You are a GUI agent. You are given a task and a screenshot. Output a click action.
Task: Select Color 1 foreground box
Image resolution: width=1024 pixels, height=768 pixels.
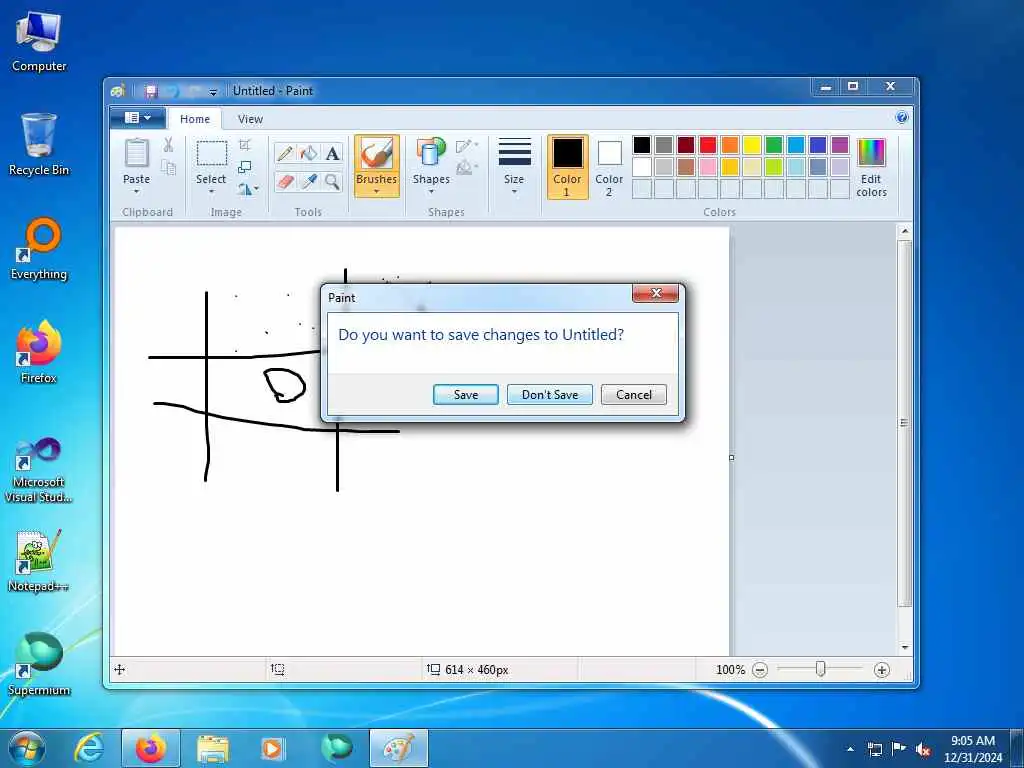pyautogui.click(x=568, y=167)
